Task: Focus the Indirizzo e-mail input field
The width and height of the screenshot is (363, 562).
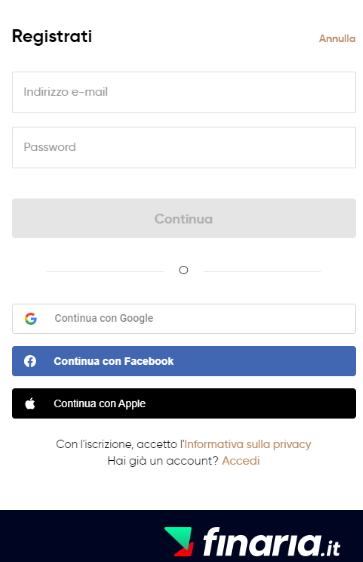Action: 184,92
